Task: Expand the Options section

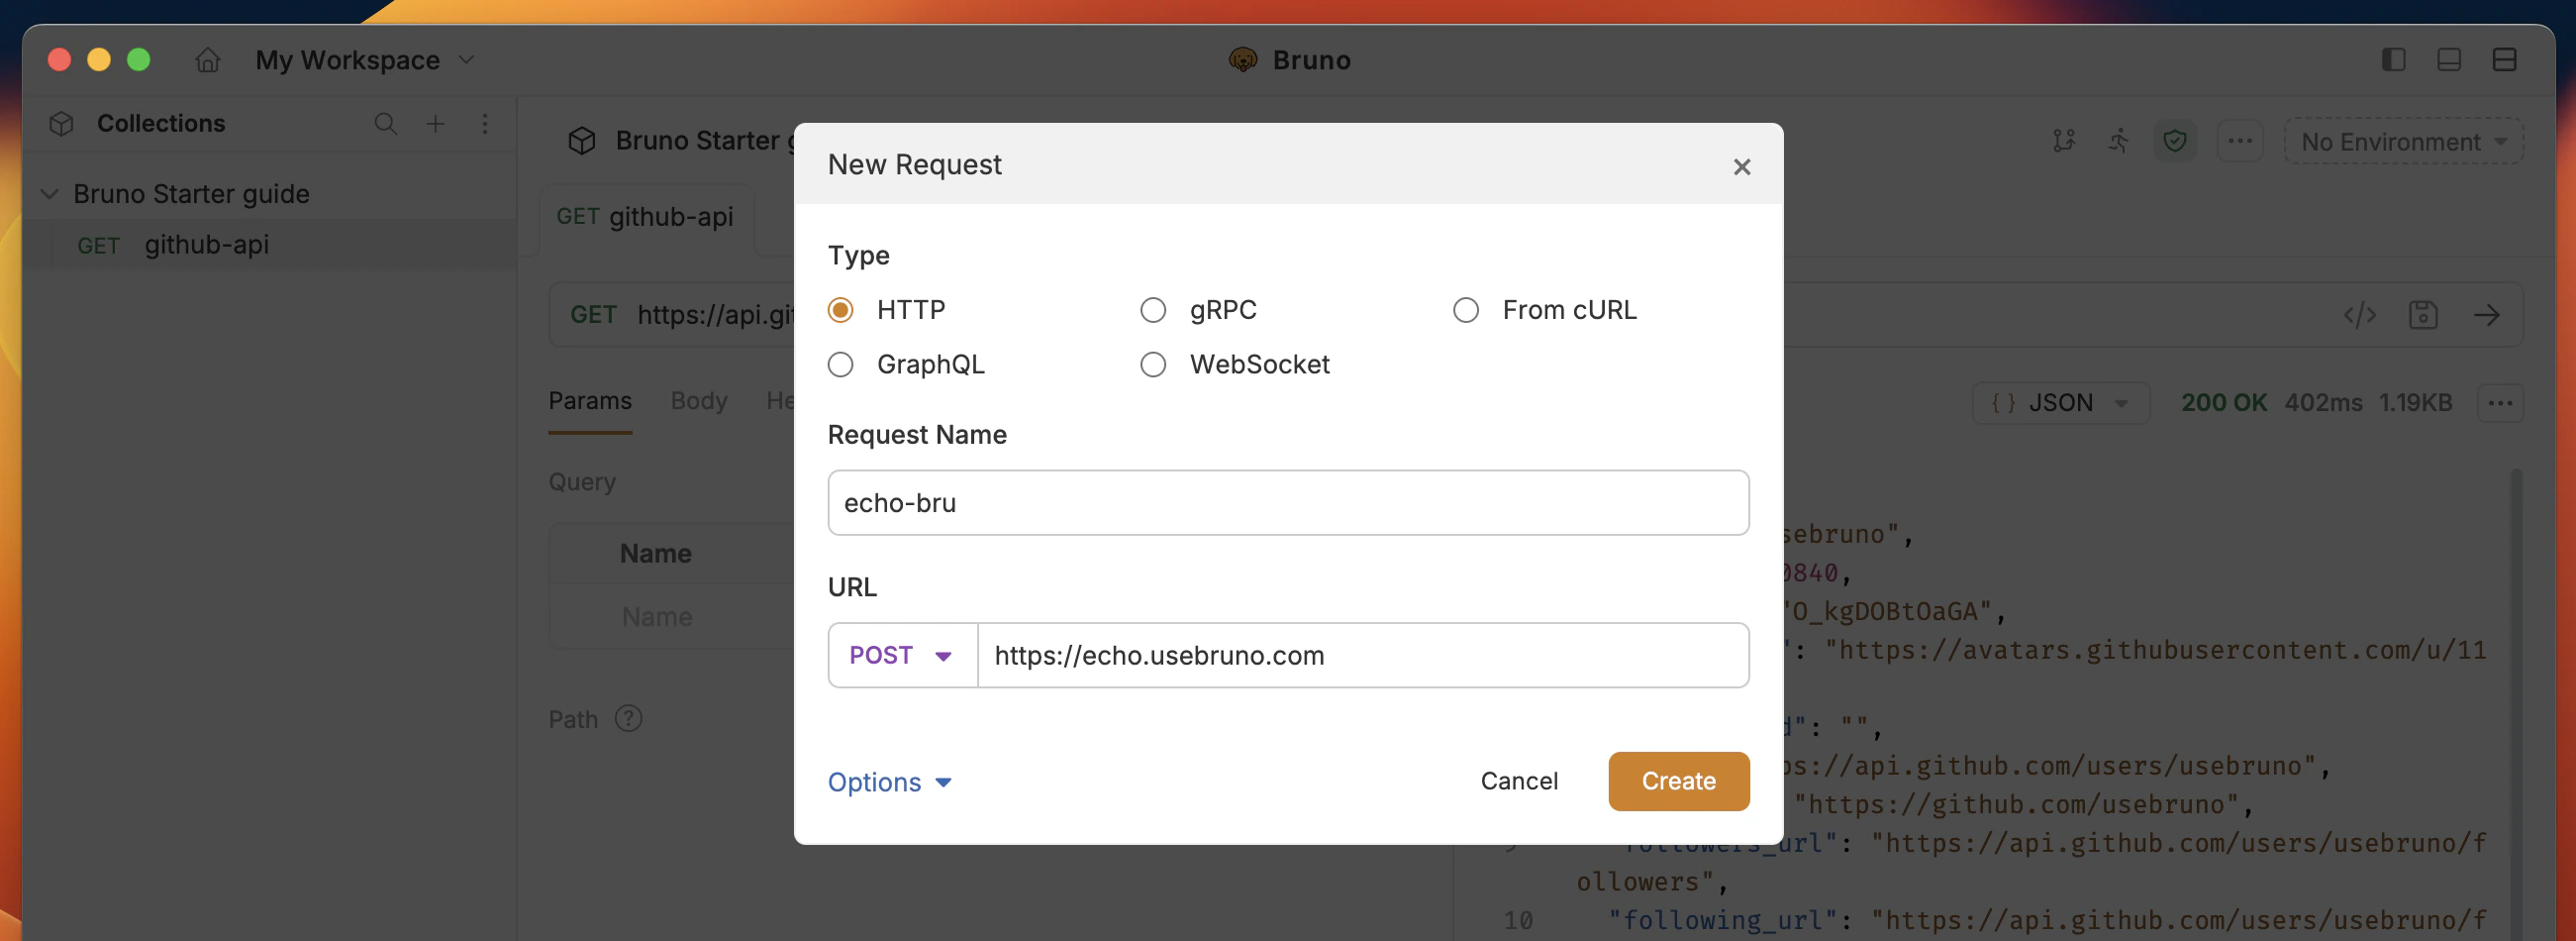Action: (x=889, y=782)
